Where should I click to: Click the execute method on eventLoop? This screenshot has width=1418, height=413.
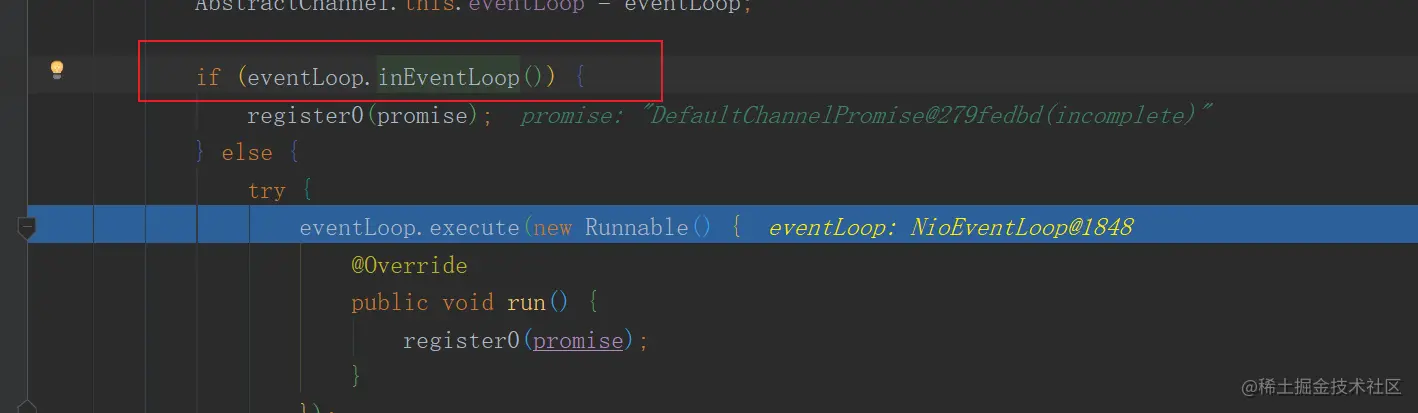tap(474, 228)
